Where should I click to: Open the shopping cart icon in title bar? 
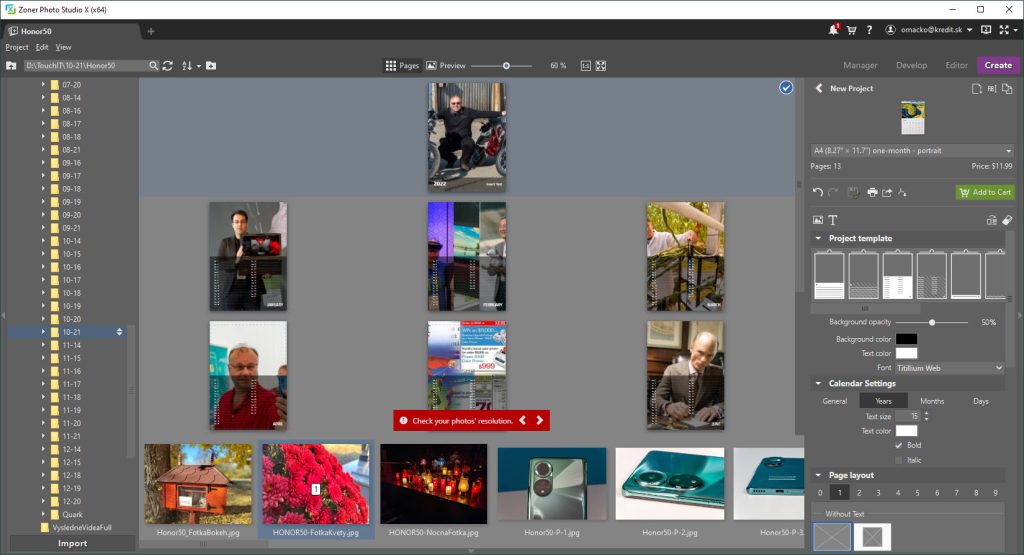851,30
